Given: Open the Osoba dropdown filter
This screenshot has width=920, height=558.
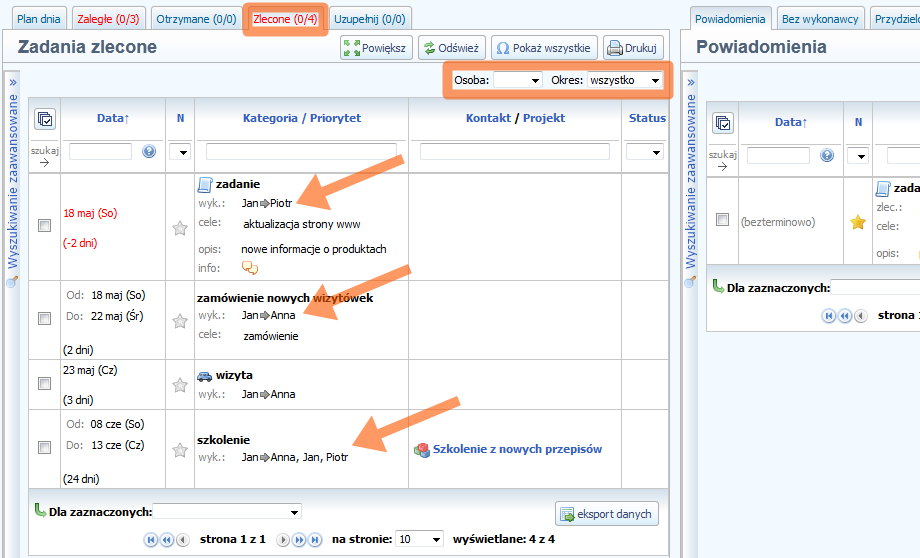Looking at the screenshot, I should (517, 80).
